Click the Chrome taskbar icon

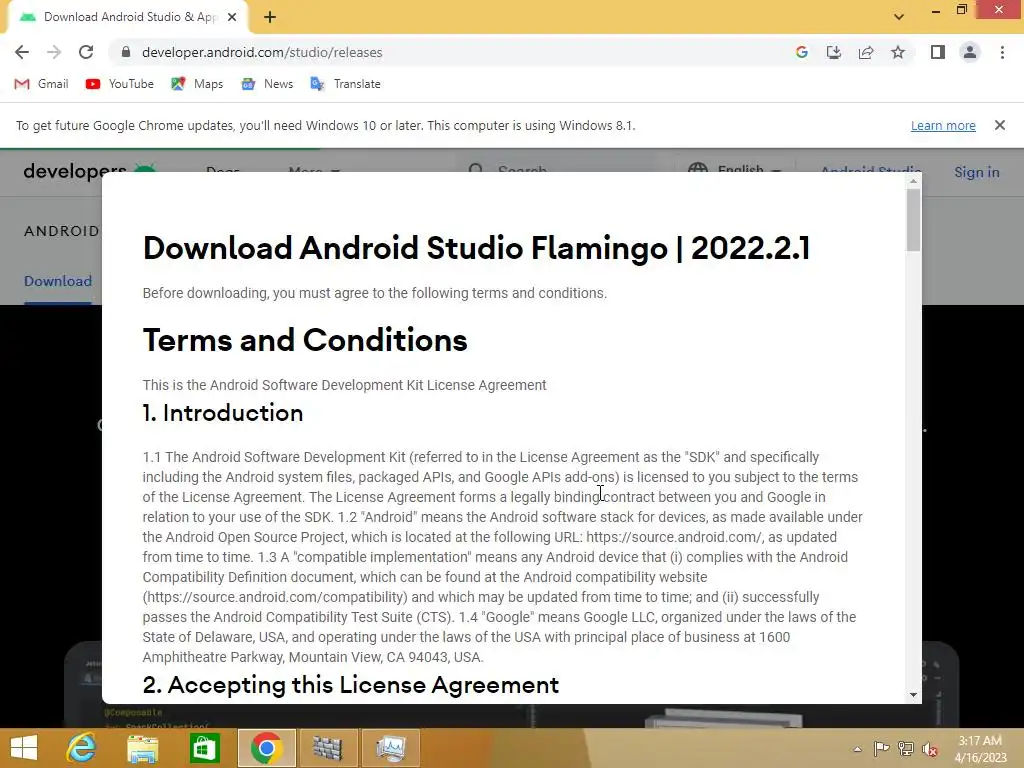point(266,748)
